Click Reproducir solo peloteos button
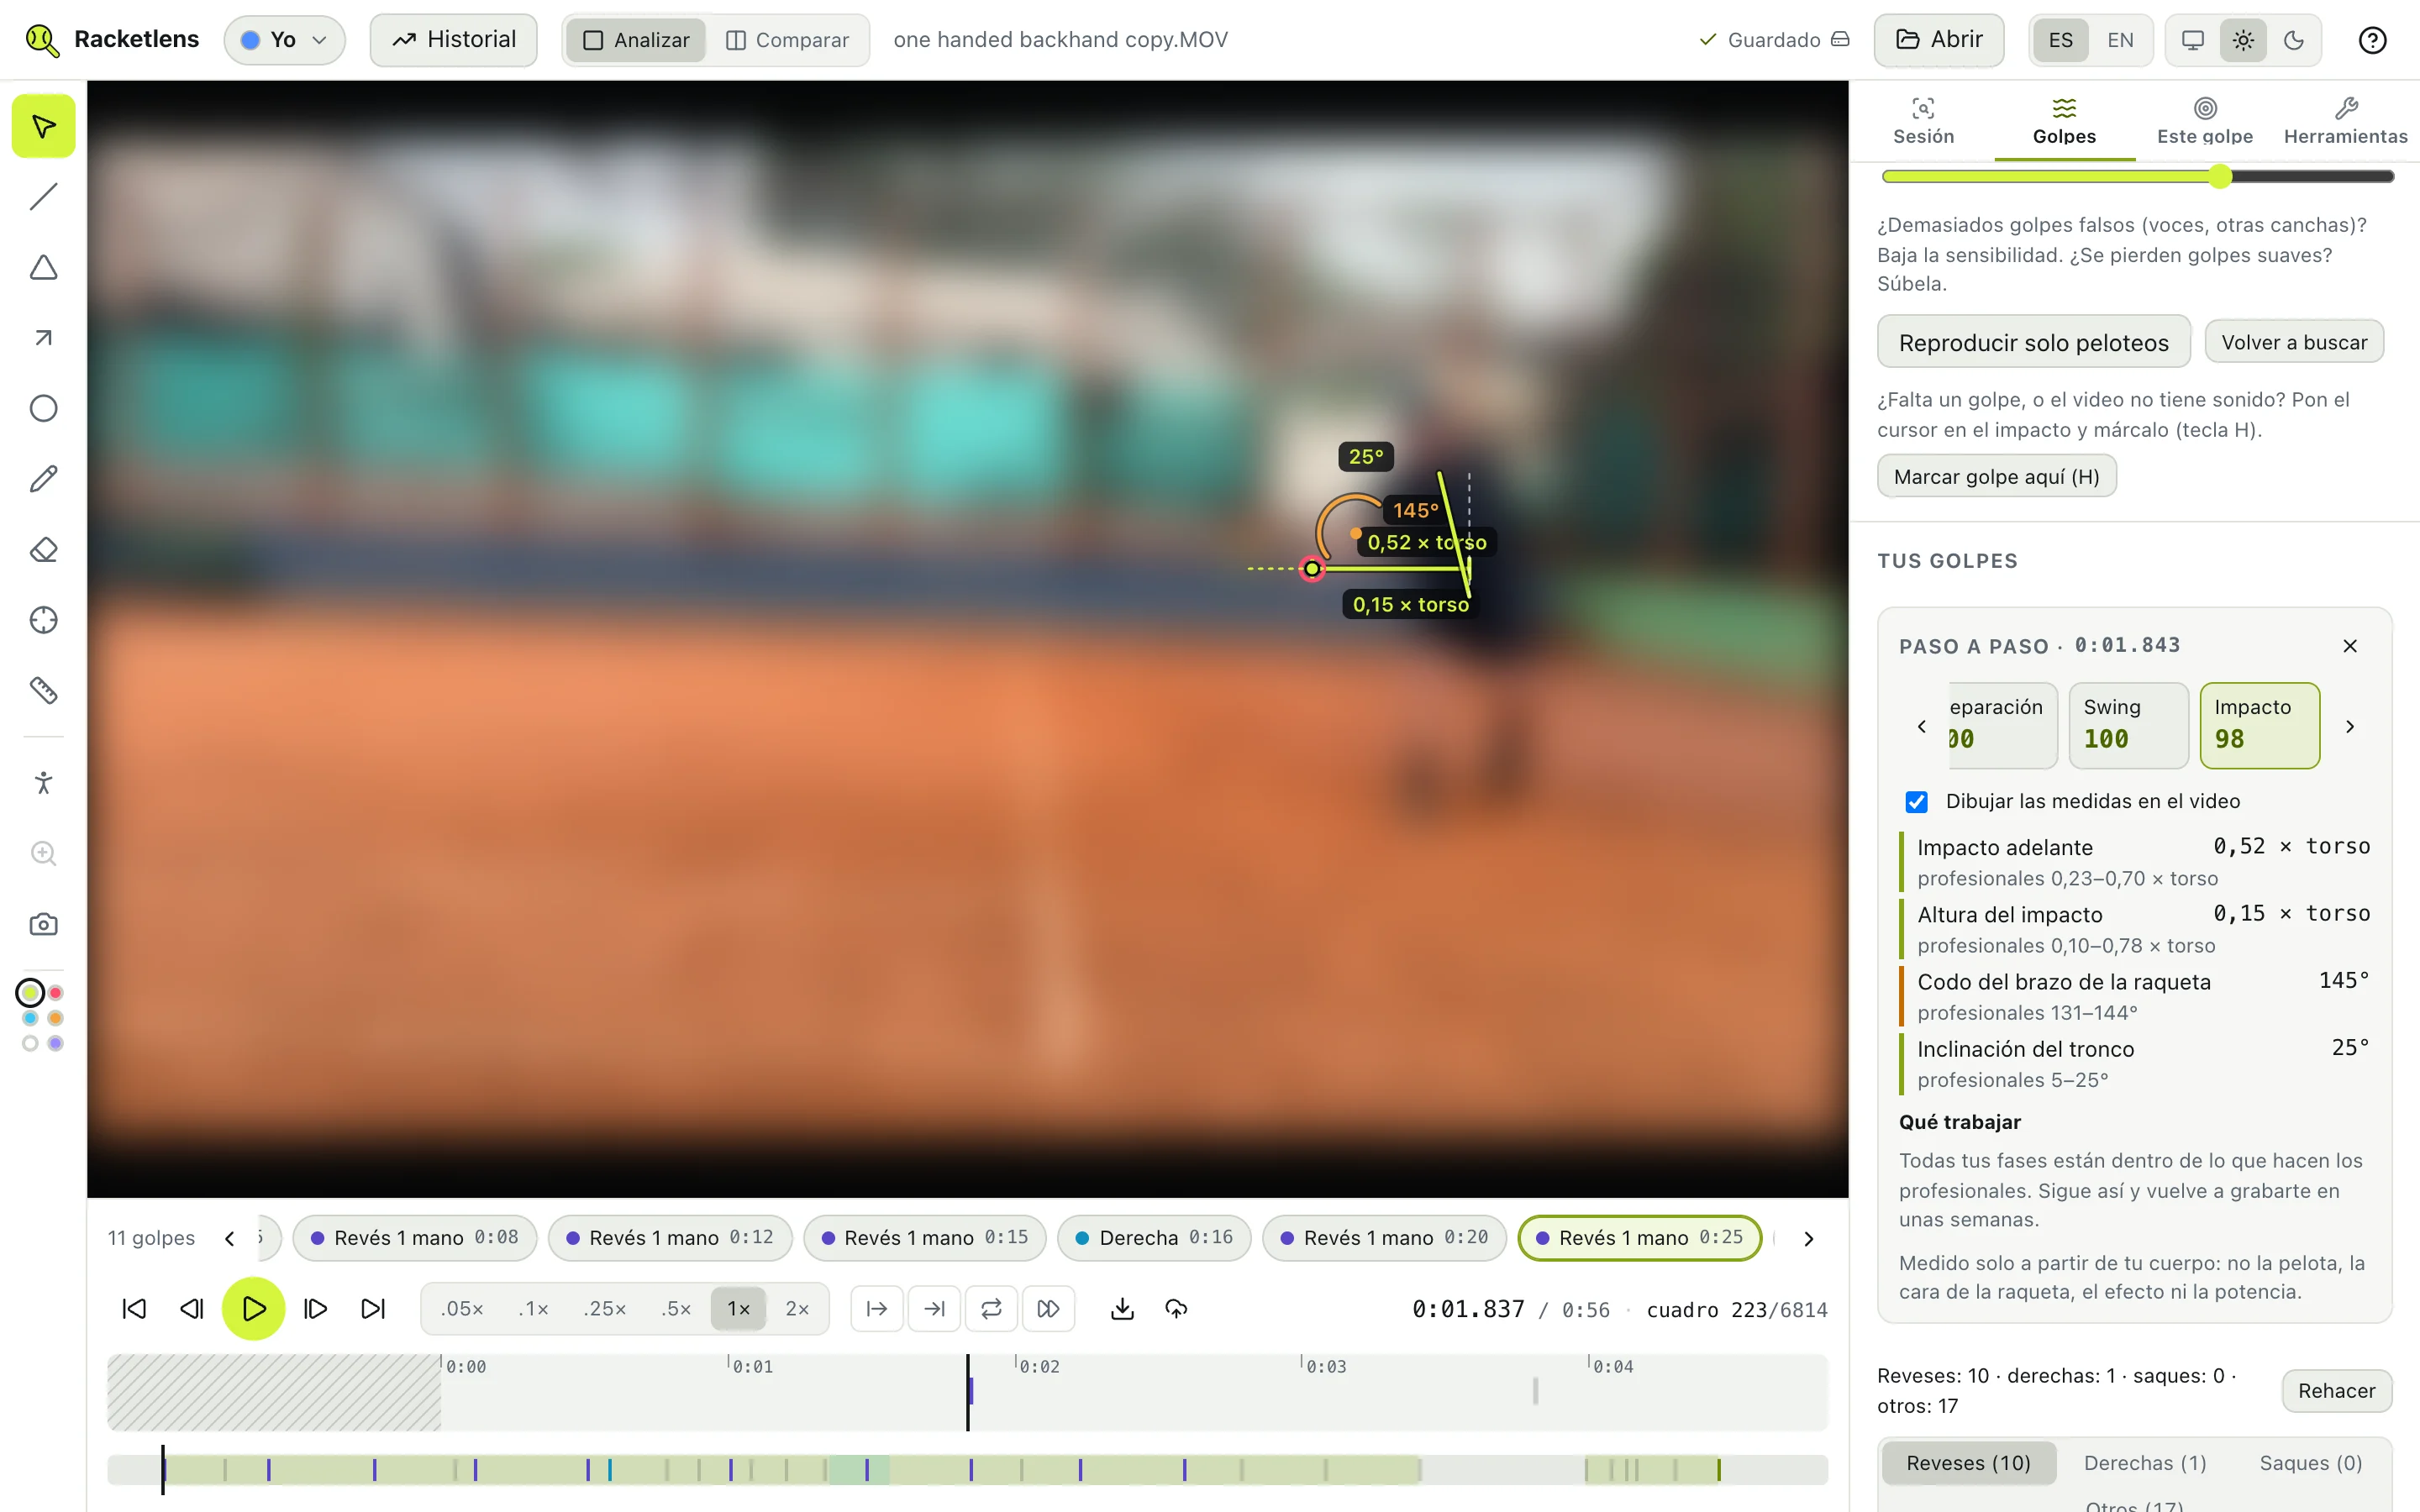The height and width of the screenshot is (1512, 2420). tap(2033, 342)
